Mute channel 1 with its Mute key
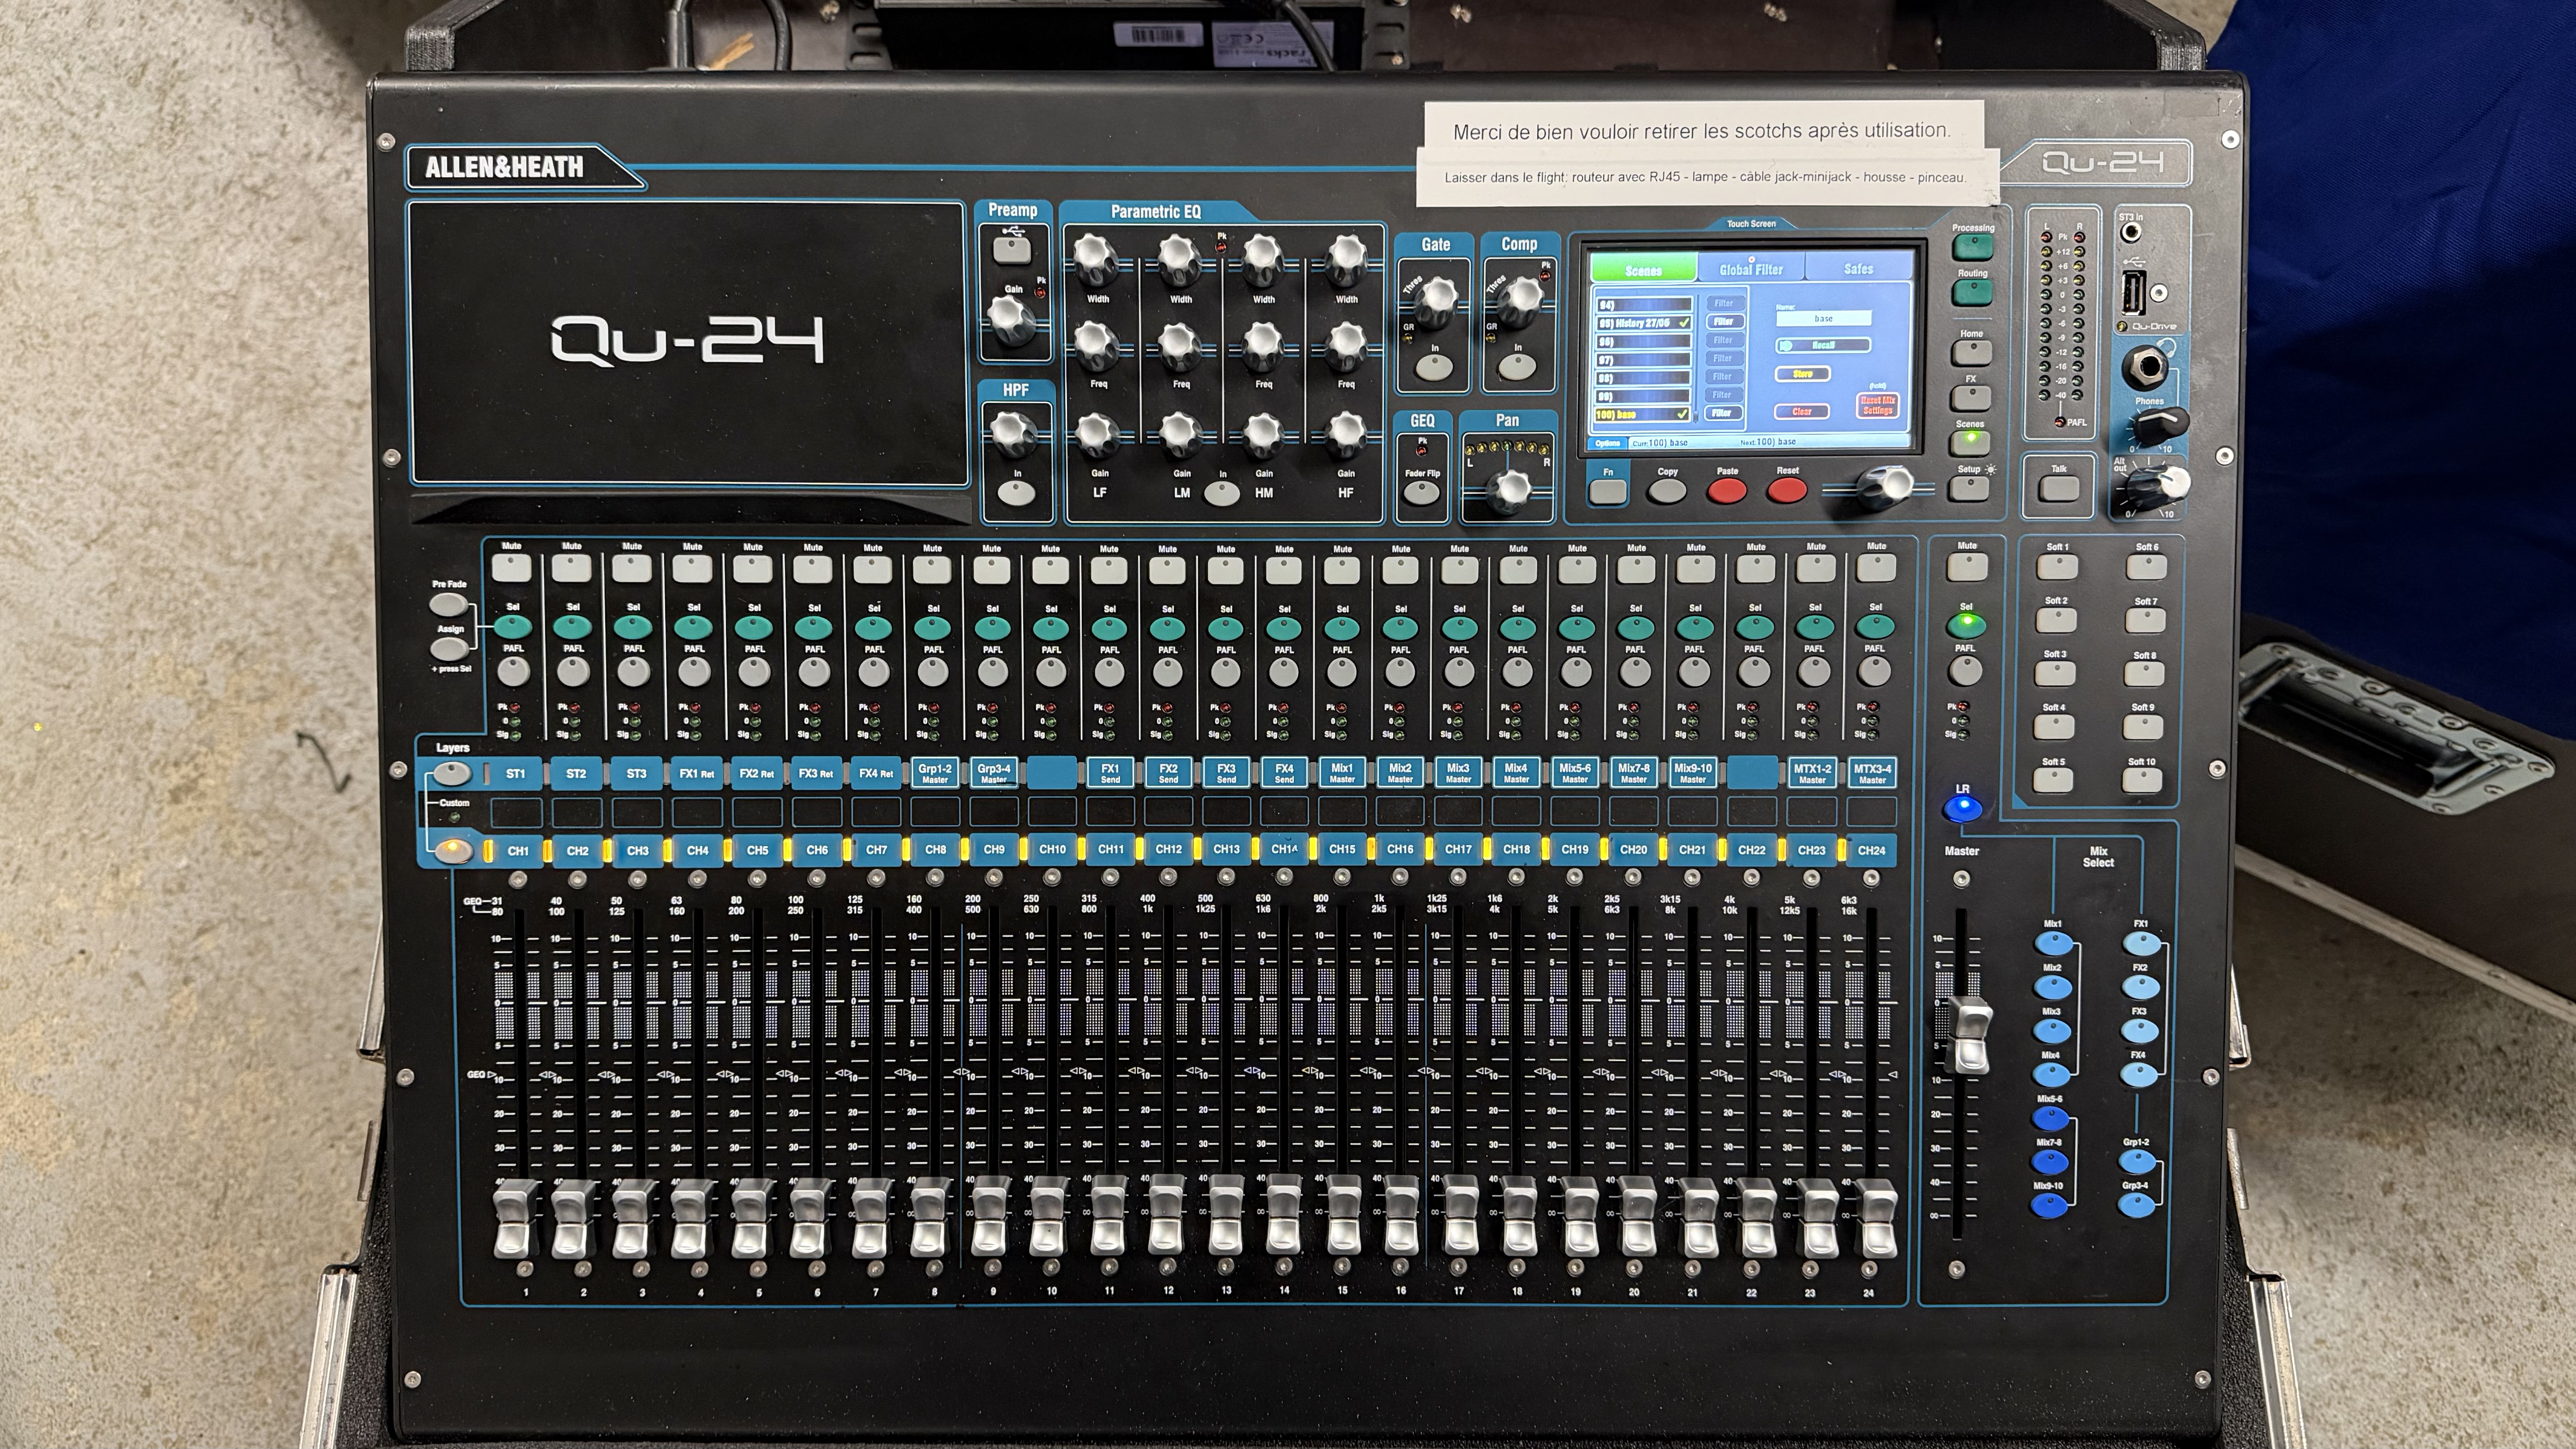The width and height of the screenshot is (2576, 1449). (x=512, y=568)
